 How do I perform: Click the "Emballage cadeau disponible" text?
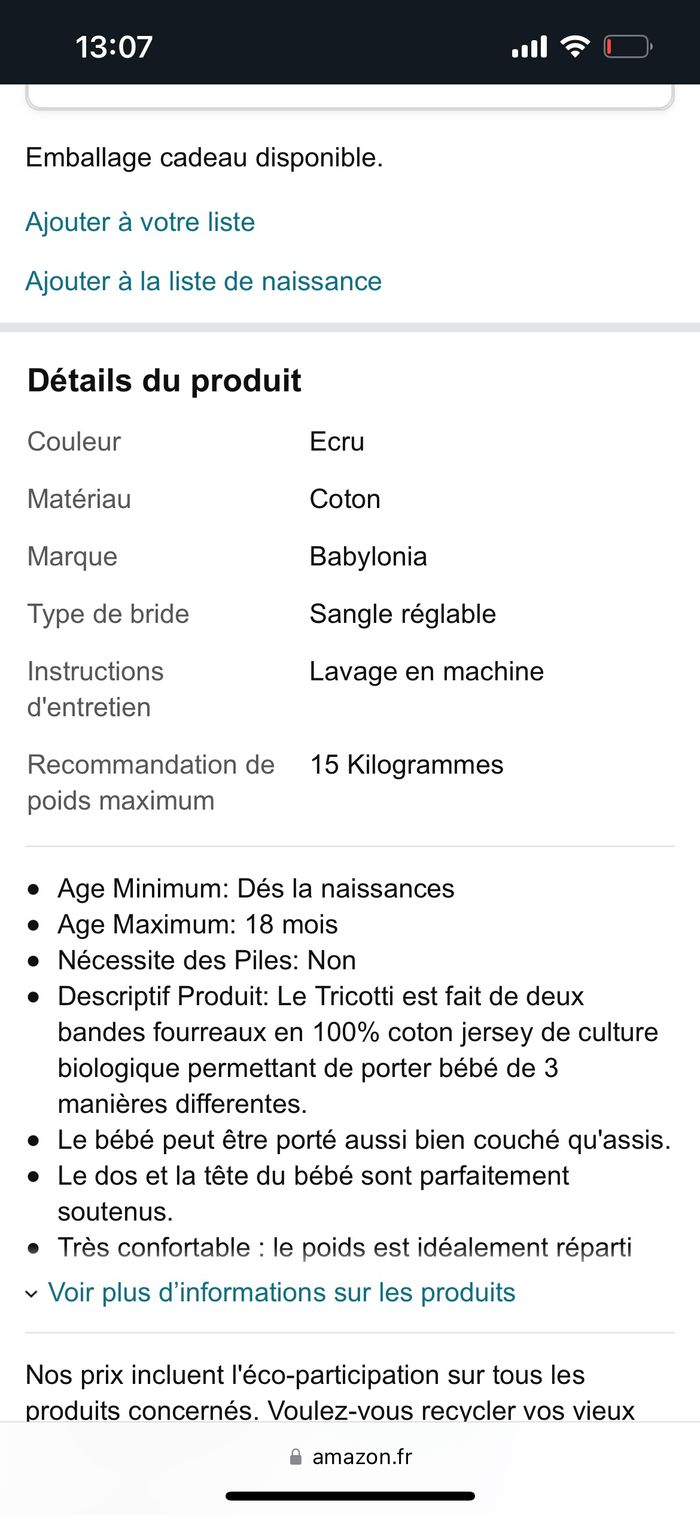click(x=204, y=157)
